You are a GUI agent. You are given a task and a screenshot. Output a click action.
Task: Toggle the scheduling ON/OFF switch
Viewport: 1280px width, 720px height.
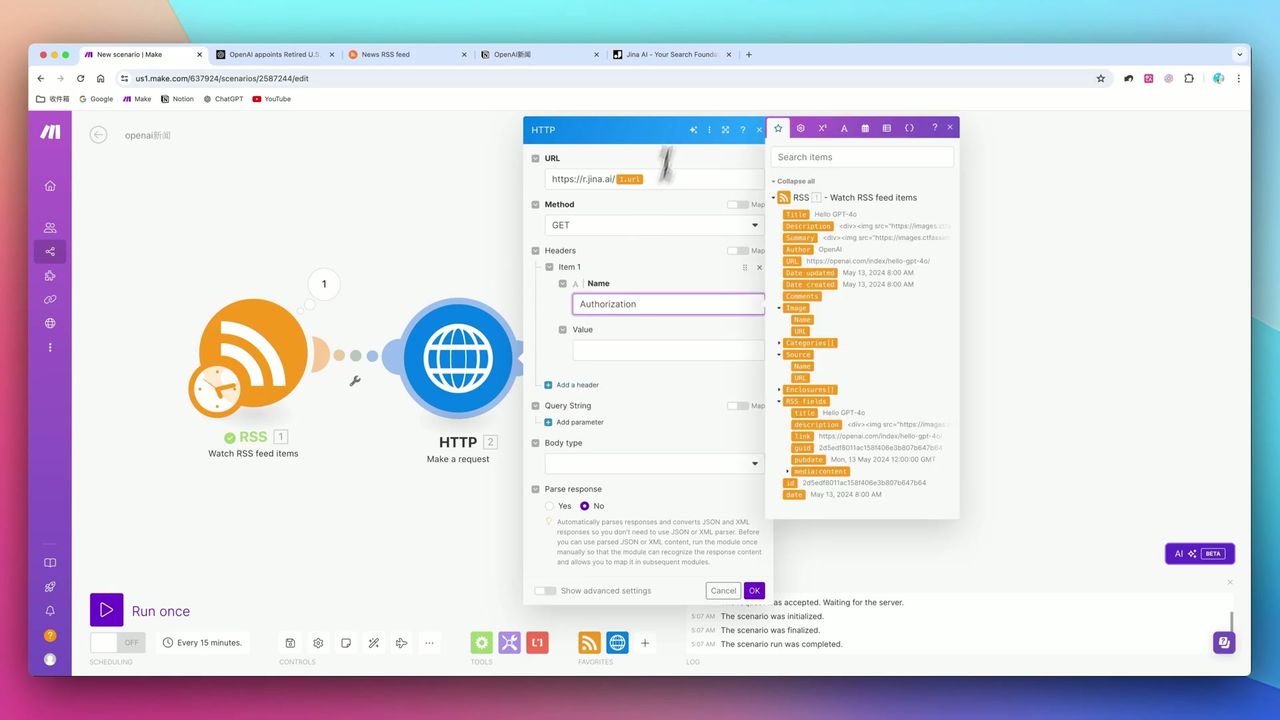[117, 643]
